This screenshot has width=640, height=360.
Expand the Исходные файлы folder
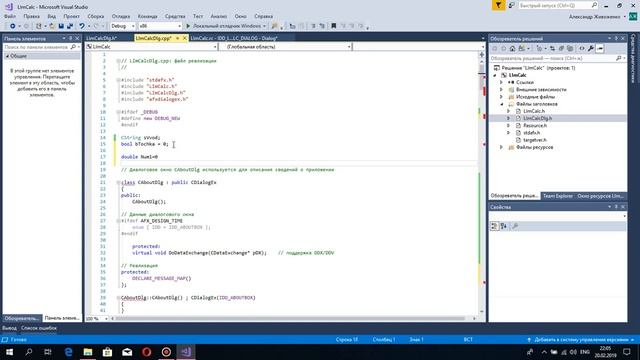[502, 97]
